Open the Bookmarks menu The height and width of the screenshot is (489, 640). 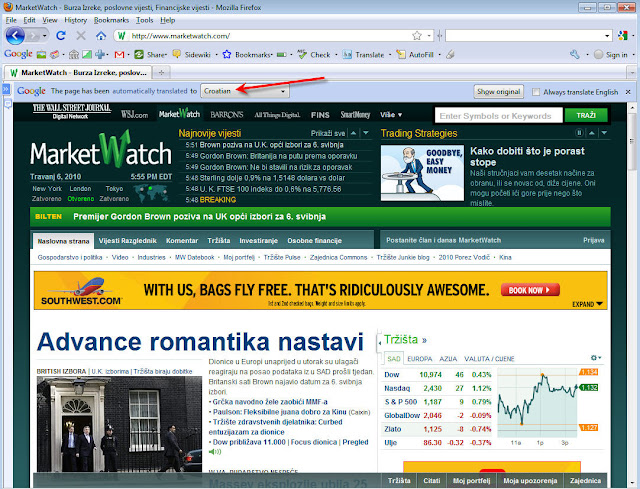coord(111,20)
